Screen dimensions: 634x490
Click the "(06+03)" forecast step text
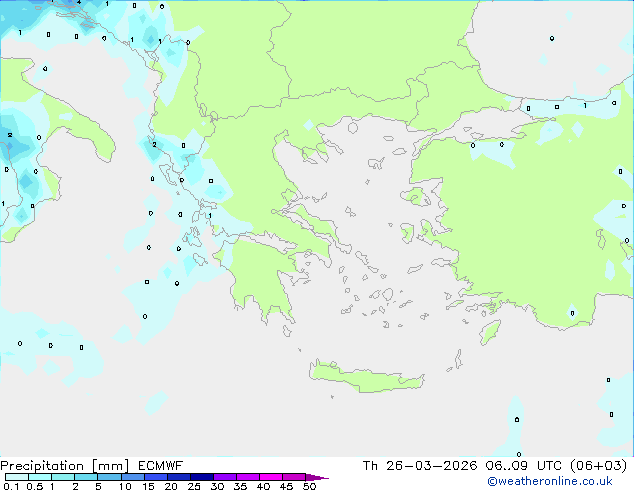coord(599,466)
